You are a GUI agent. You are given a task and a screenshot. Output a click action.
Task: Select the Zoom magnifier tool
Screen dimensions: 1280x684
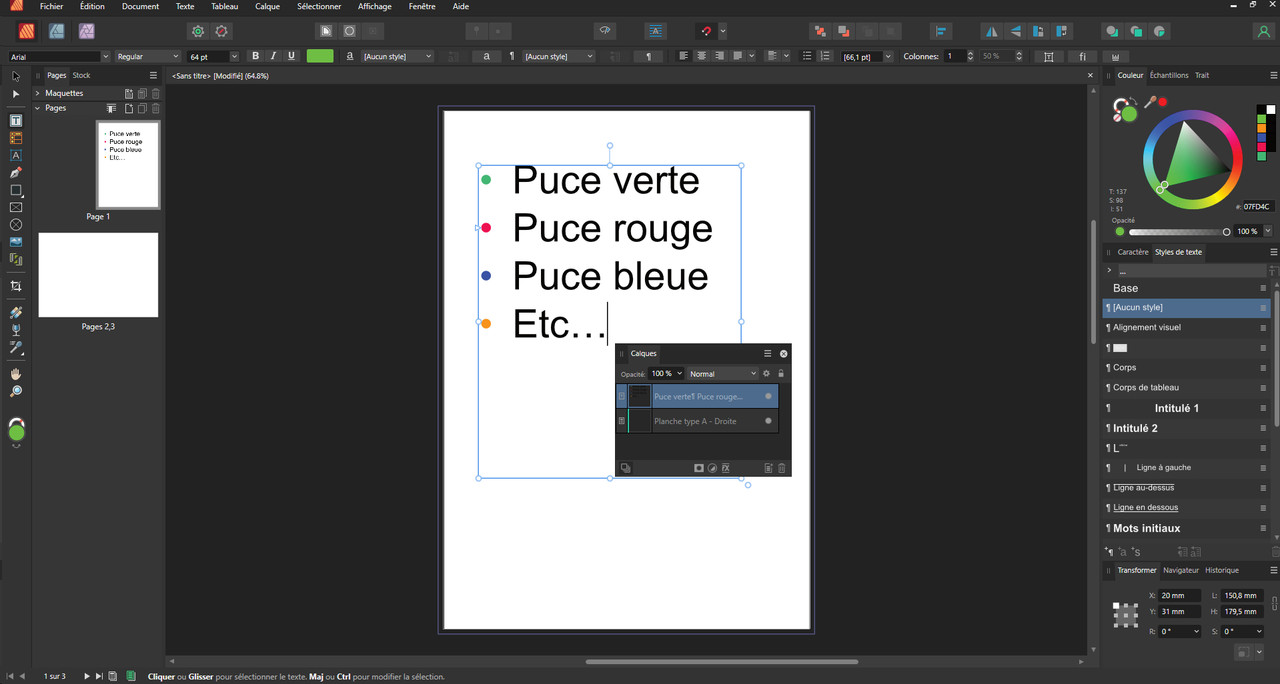coord(16,391)
